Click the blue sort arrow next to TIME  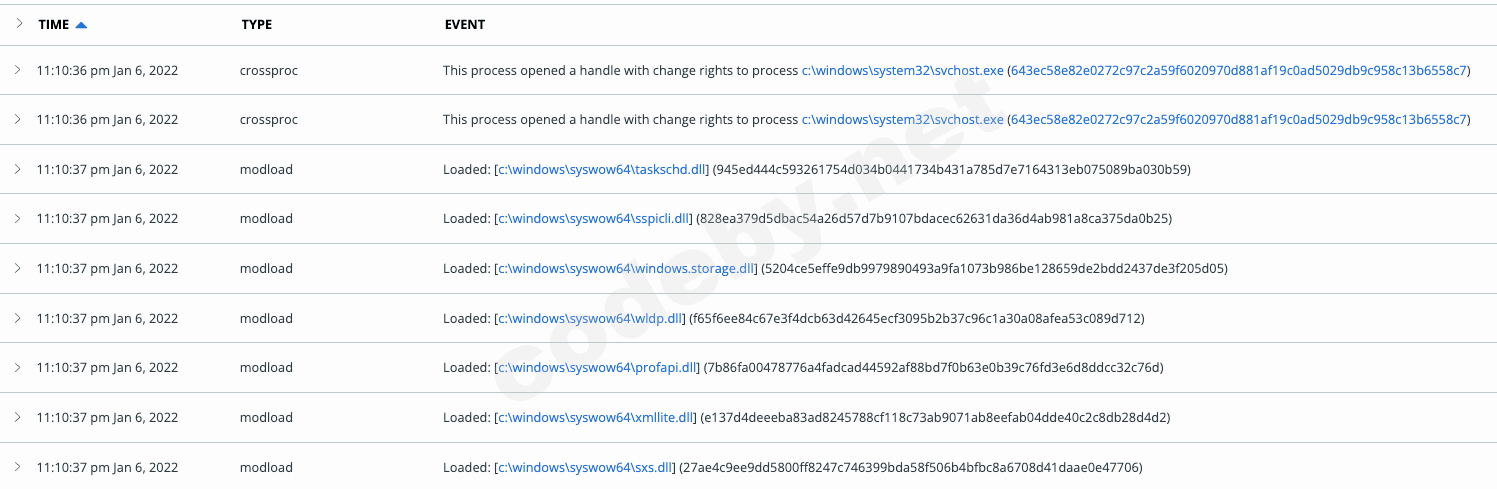tap(81, 25)
